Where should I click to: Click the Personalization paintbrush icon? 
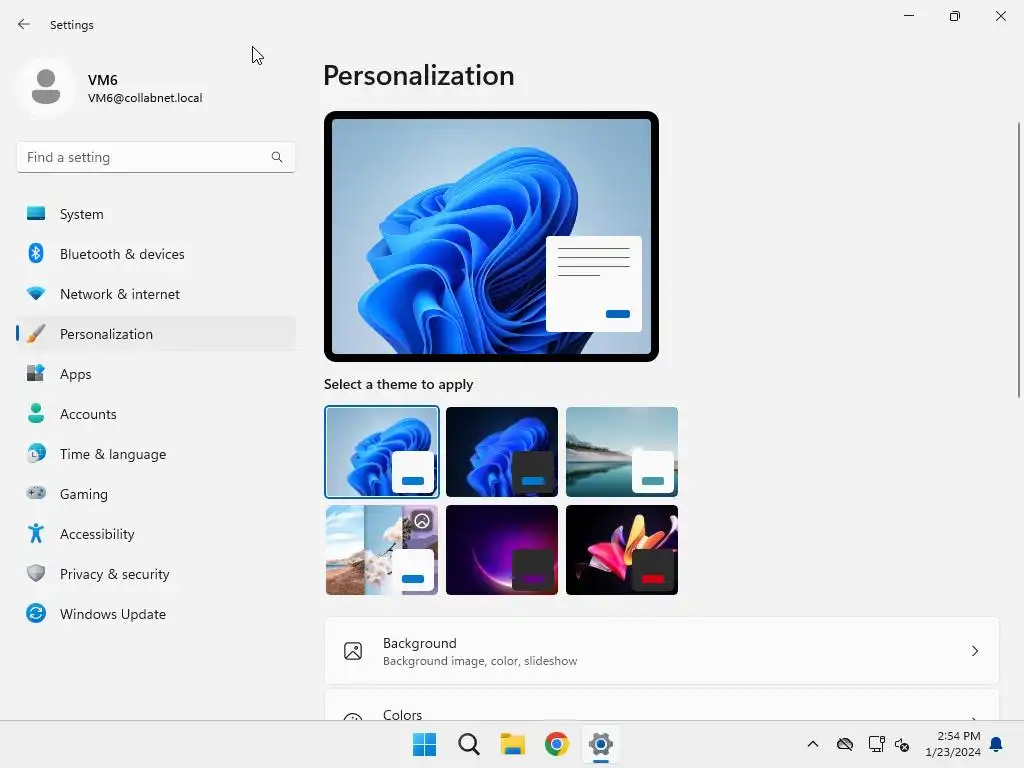click(36, 334)
